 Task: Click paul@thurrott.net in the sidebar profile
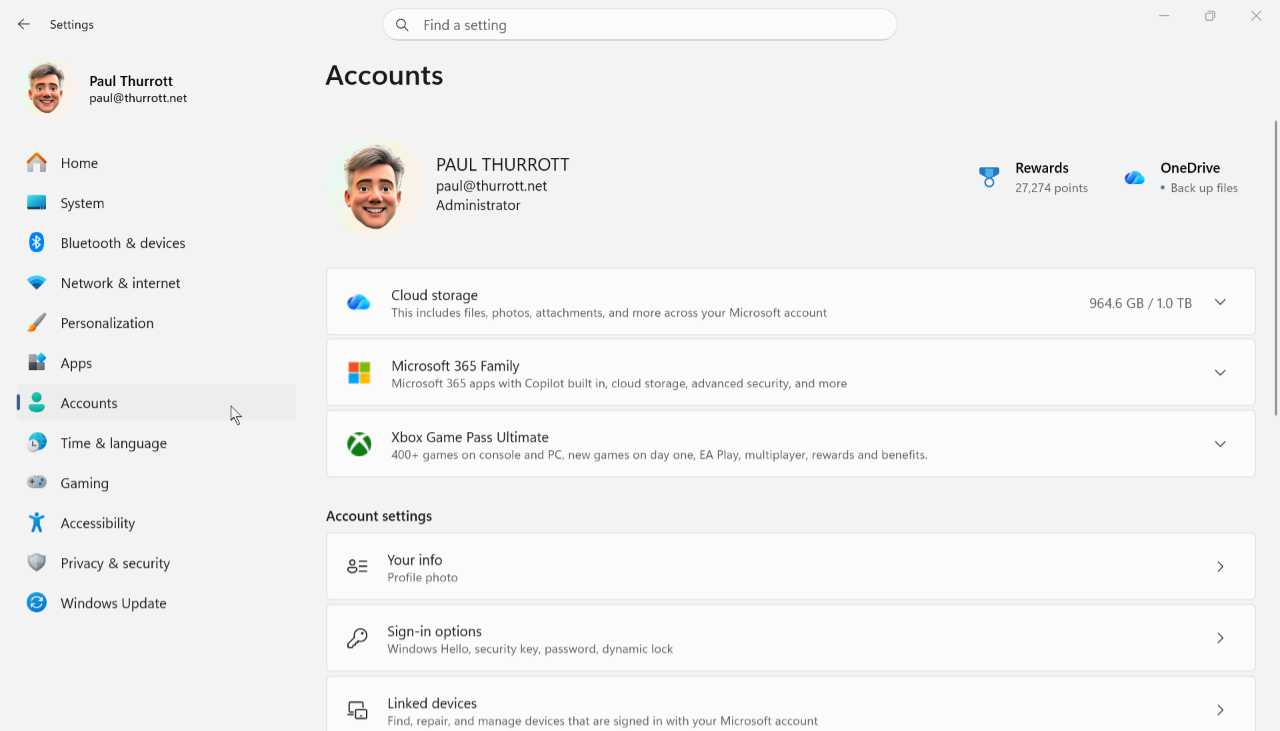(138, 98)
